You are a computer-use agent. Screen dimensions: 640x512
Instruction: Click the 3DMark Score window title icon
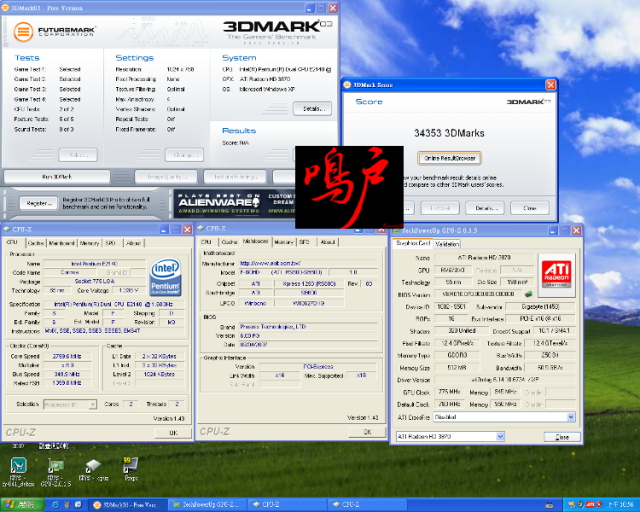(x=347, y=85)
